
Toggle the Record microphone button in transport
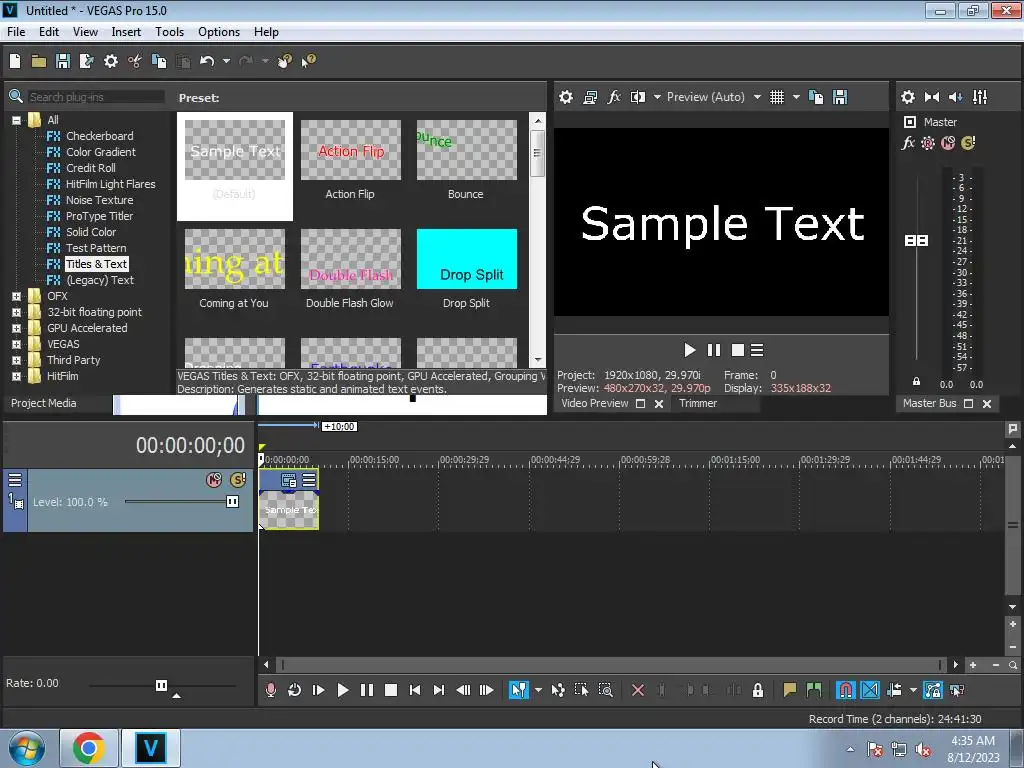point(270,690)
